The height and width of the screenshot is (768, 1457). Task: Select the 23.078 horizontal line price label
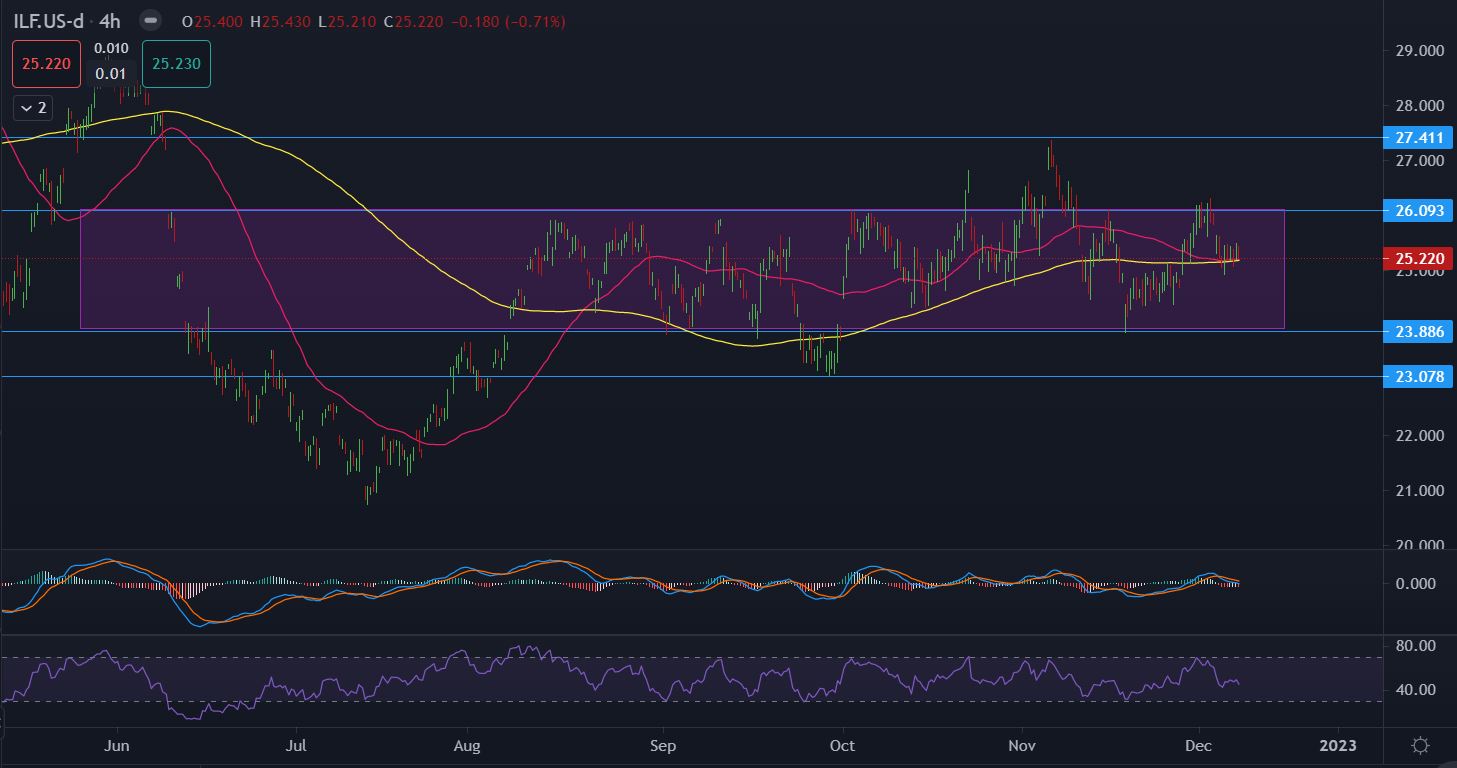tap(1417, 377)
